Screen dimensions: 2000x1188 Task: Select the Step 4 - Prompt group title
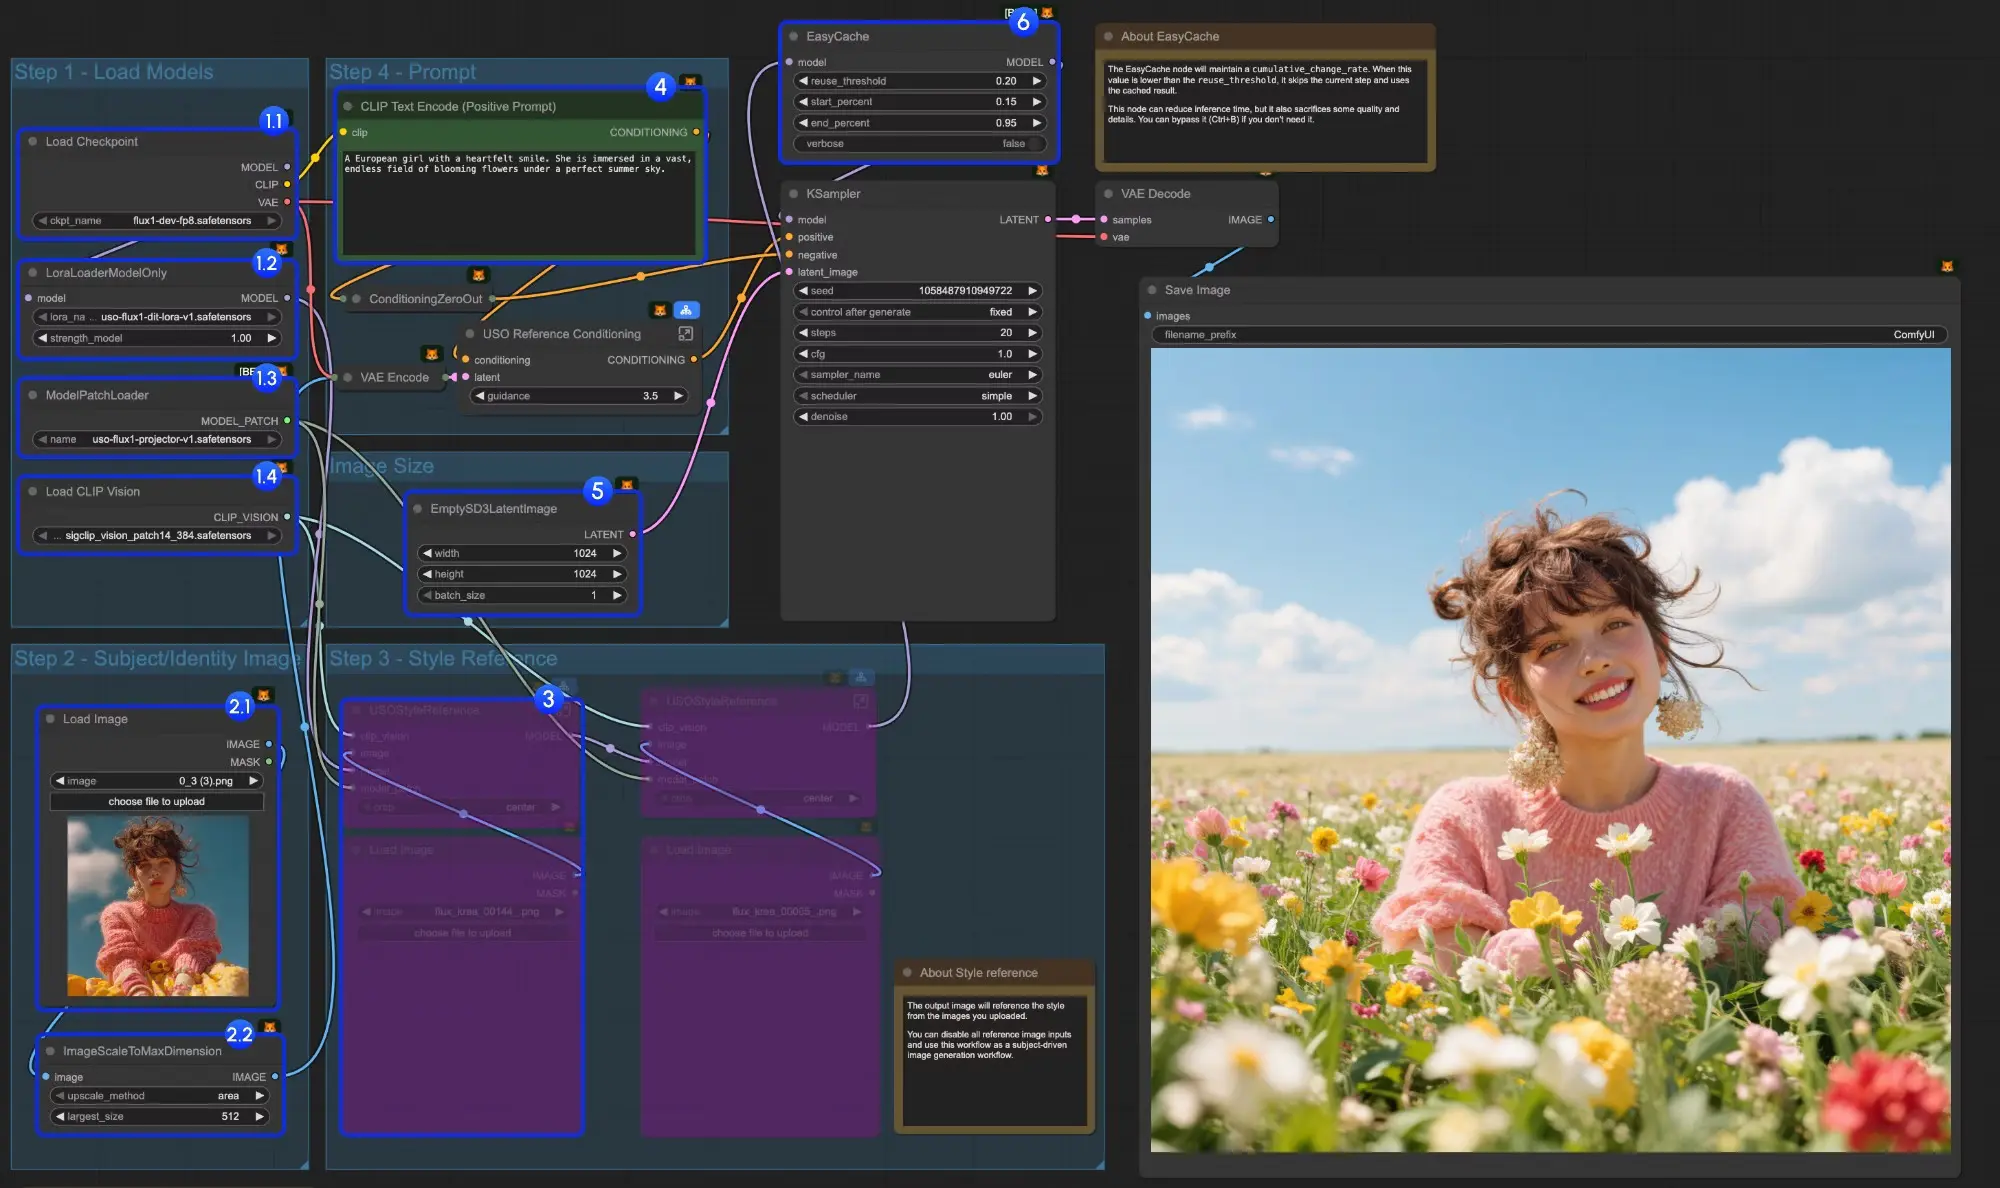point(402,72)
